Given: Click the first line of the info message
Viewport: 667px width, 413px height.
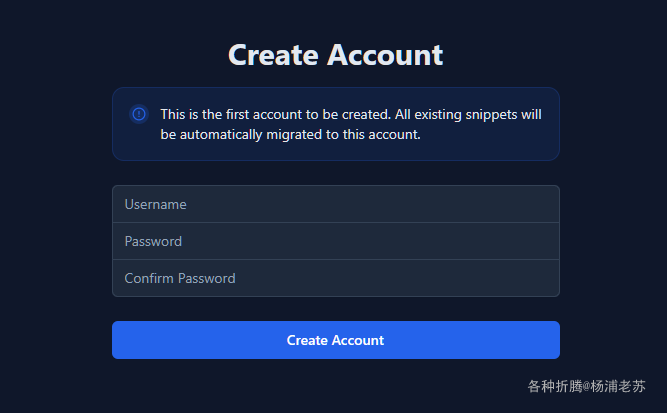Looking at the screenshot, I should (351, 114).
